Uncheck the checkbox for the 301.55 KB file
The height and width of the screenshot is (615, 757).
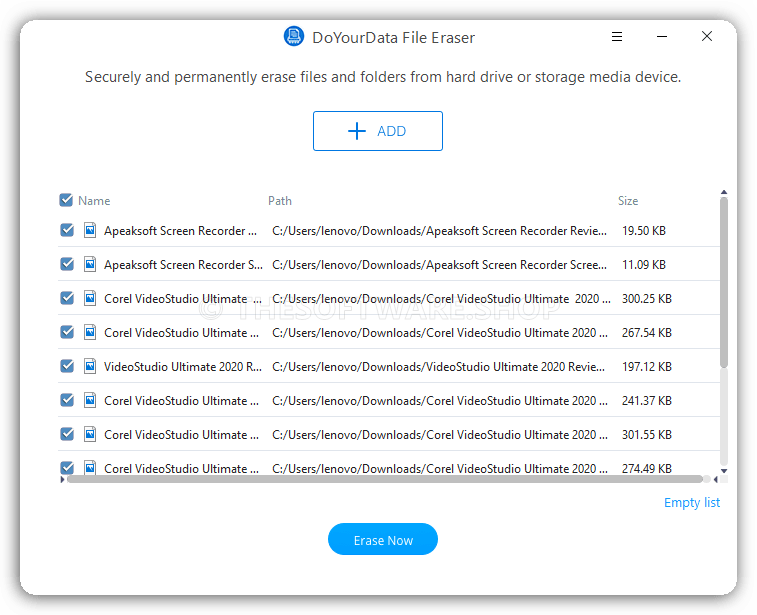67,434
